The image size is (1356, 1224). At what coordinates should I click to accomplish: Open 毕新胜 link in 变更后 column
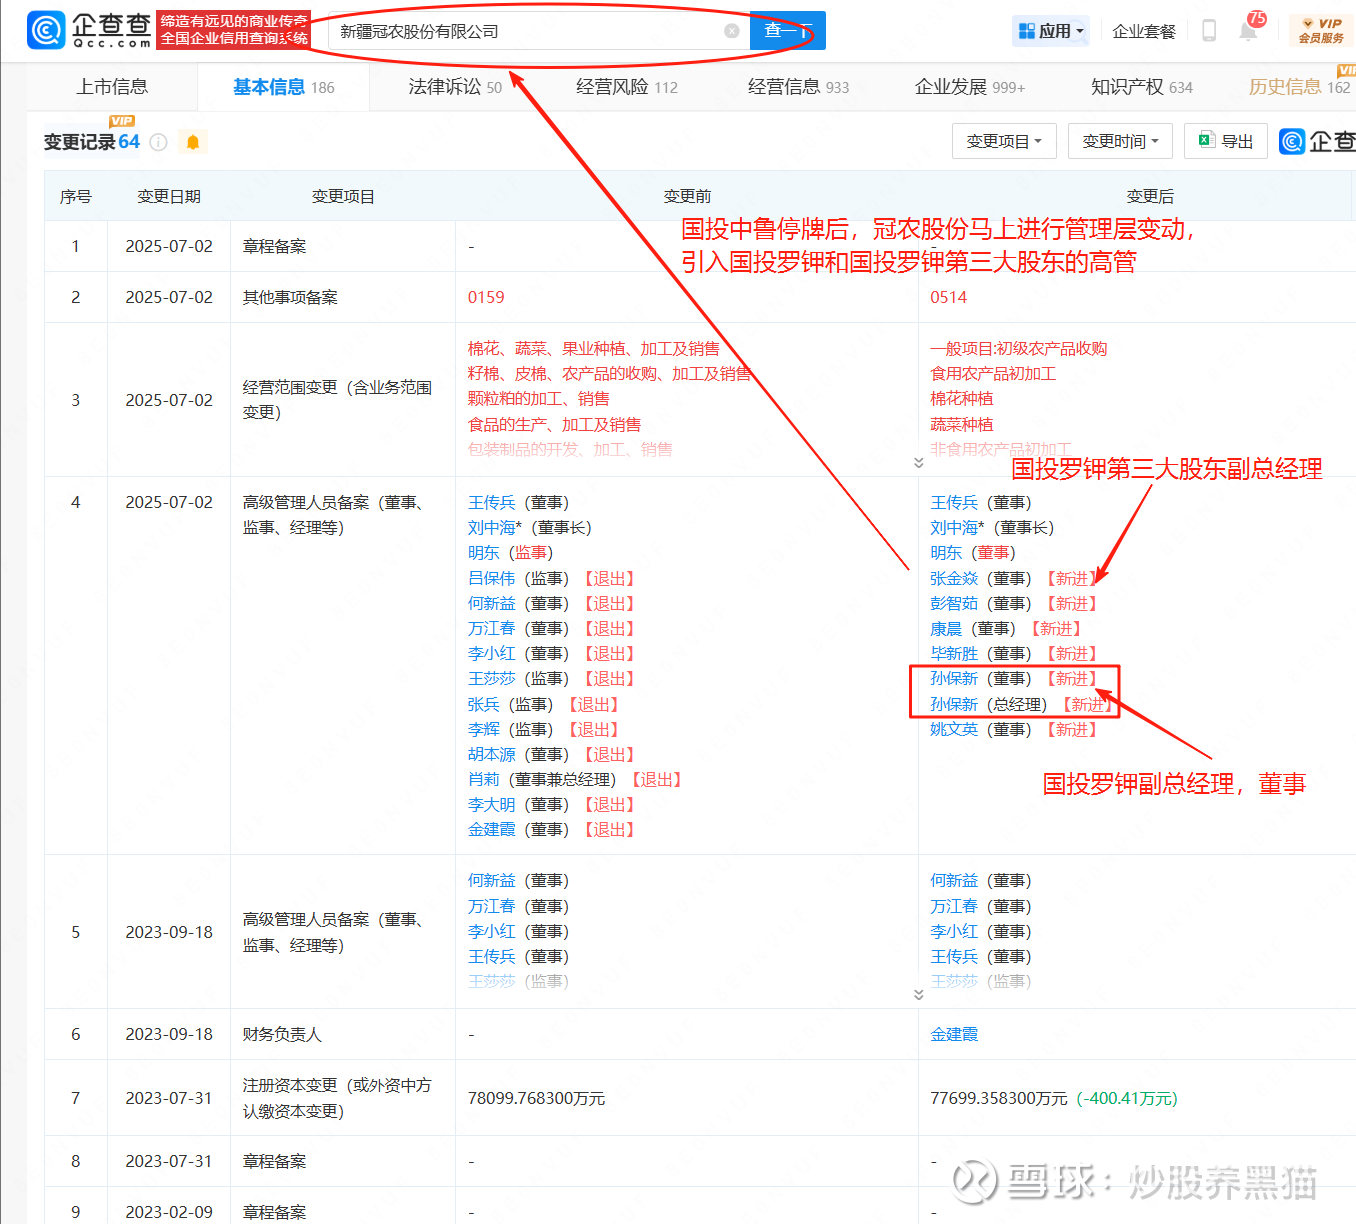[954, 653]
